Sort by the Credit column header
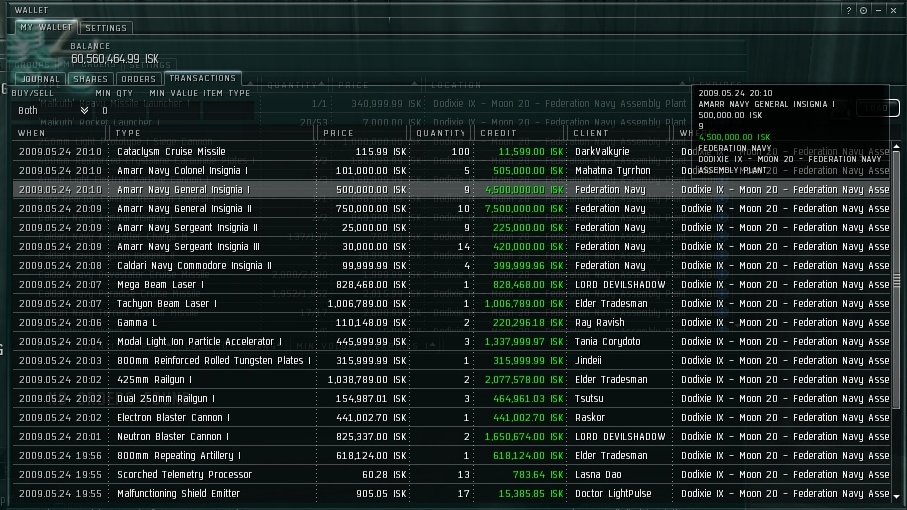 tap(520, 133)
